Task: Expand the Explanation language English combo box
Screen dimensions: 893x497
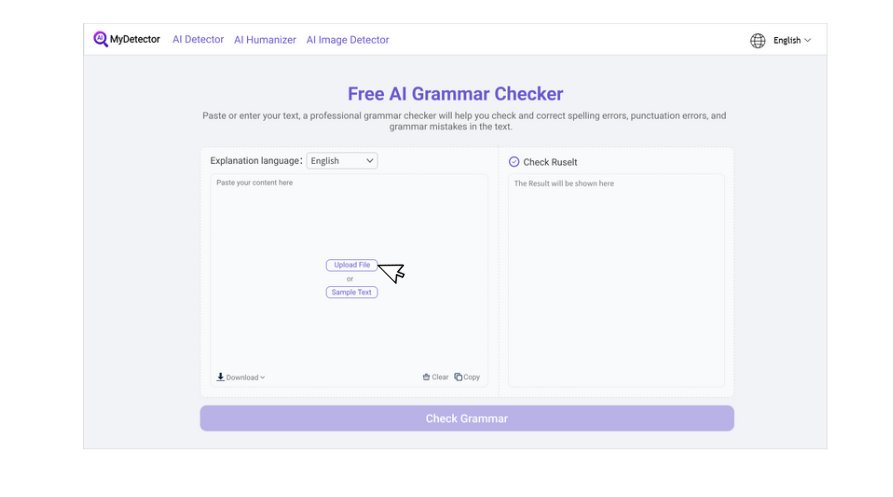Action: [x=342, y=161]
